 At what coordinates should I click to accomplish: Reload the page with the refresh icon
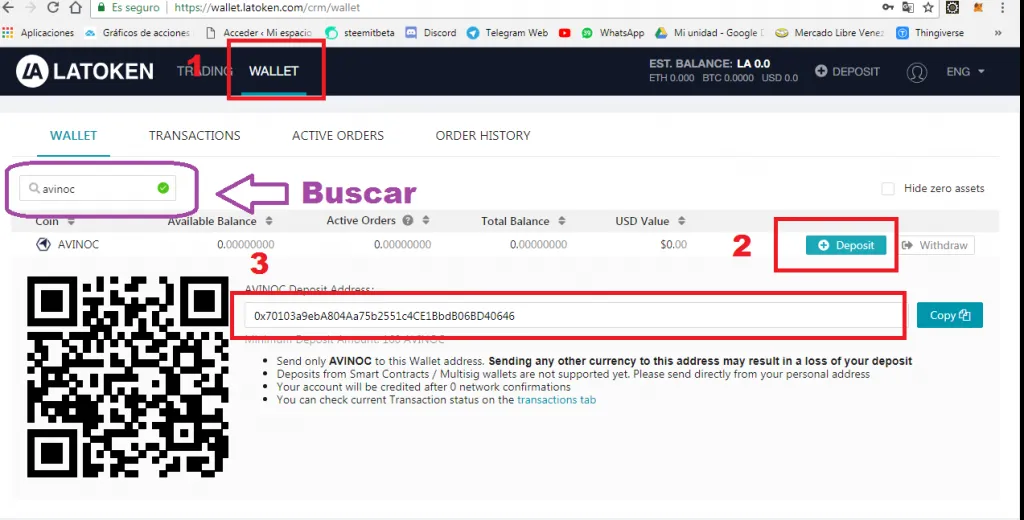pyautogui.click(x=53, y=8)
